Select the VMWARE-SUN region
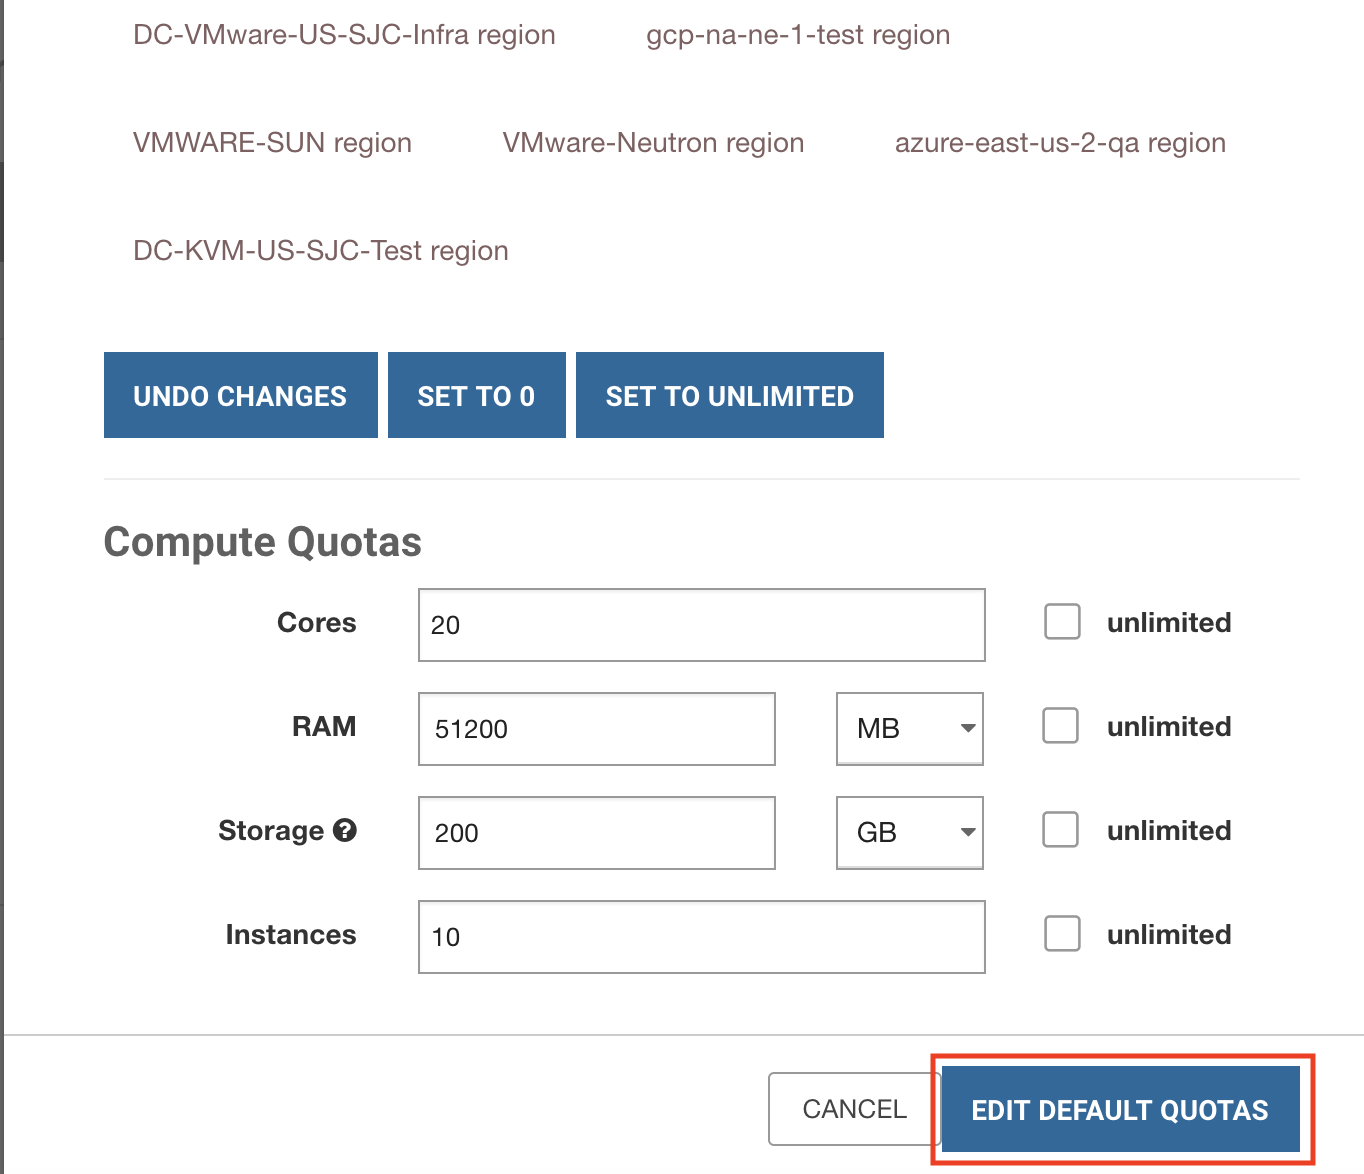This screenshot has width=1364, height=1174. [272, 143]
